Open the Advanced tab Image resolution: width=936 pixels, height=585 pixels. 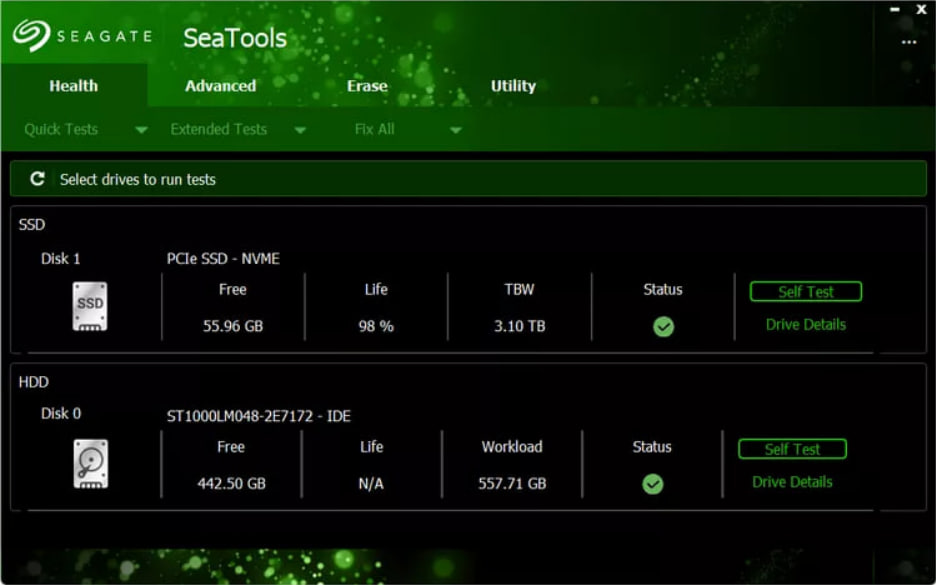(220, 86)
